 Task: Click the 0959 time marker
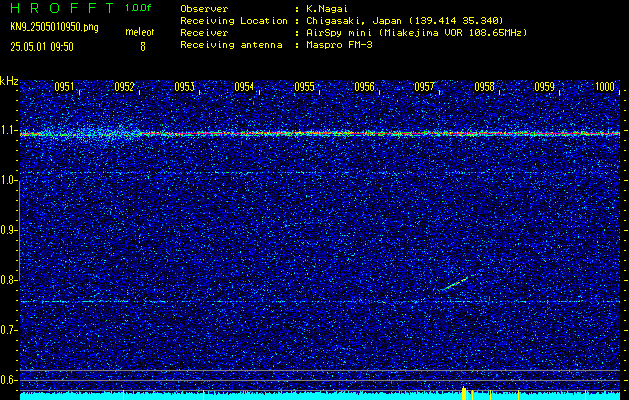[544, 87]
